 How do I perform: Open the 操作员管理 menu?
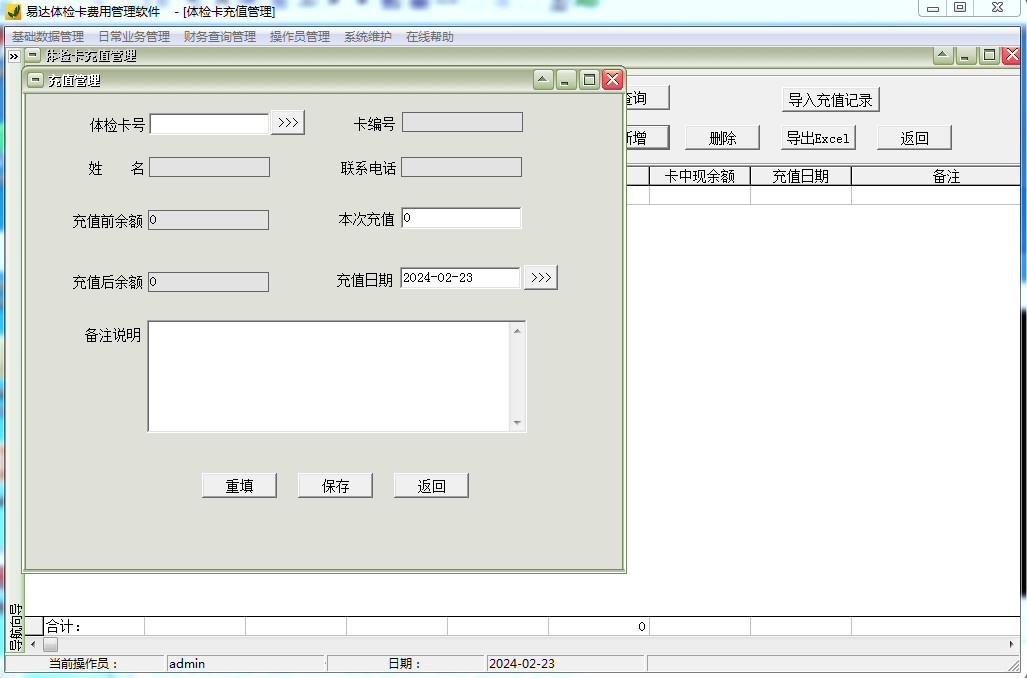click(x=299, y=37)
